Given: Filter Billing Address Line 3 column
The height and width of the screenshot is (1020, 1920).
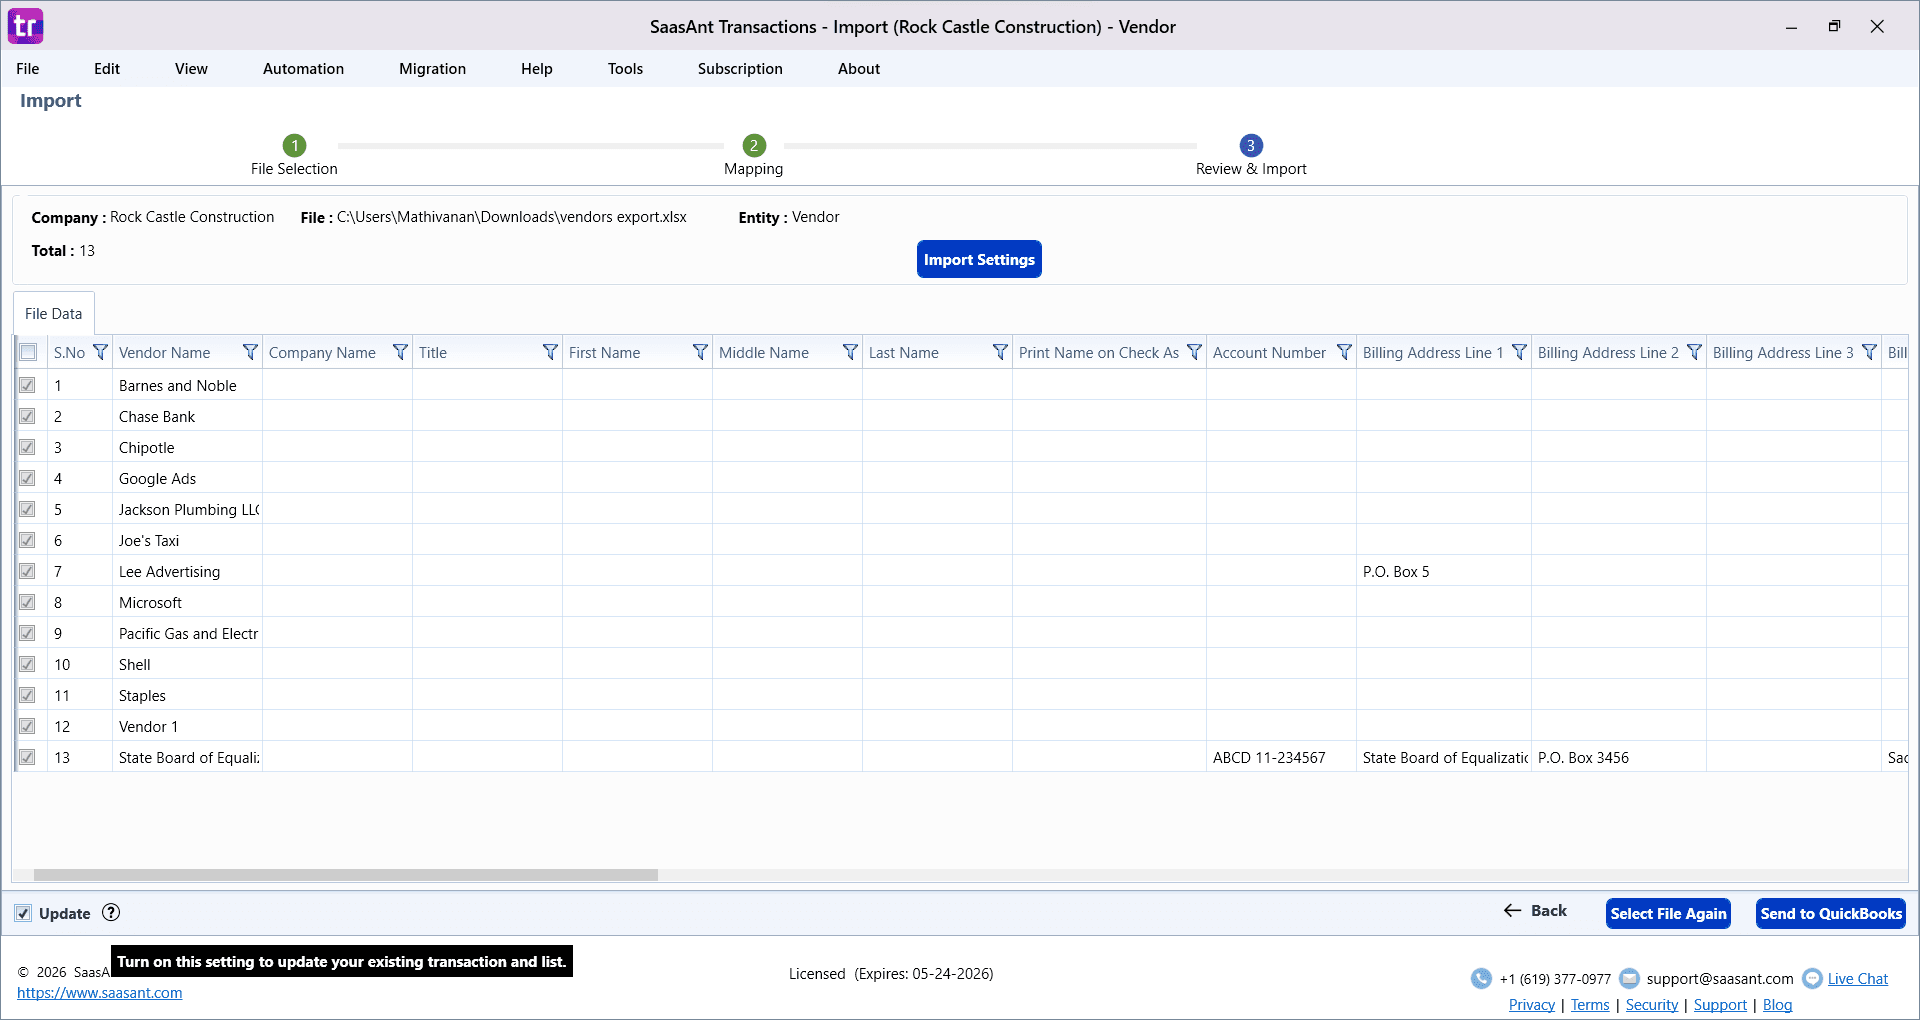Looking at the screenshot, I should coord(1869,352).
